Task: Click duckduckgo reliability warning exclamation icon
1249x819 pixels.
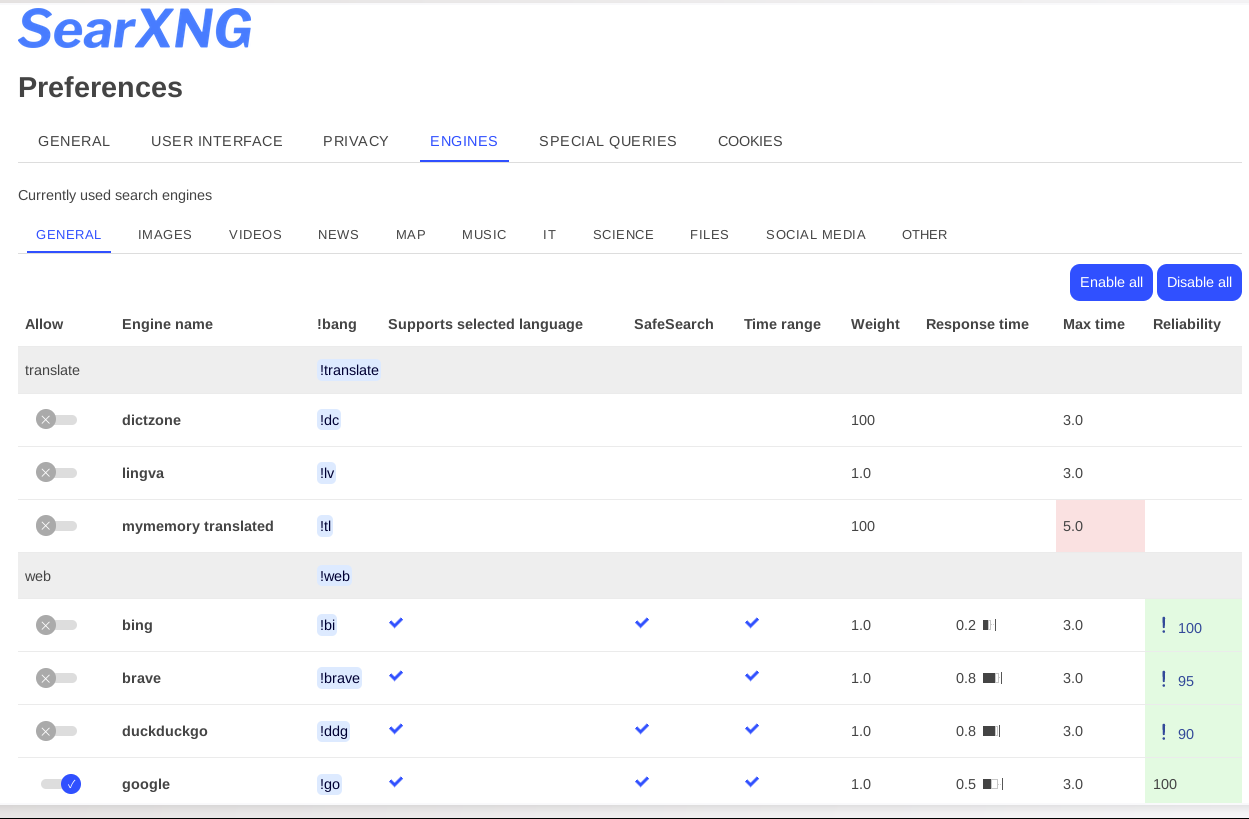Action: click(x=1163, y=732)
